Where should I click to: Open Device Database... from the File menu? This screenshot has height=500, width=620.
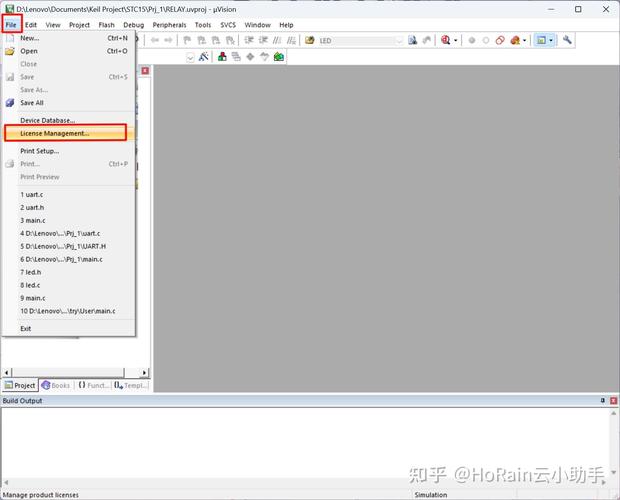[69, 120]
